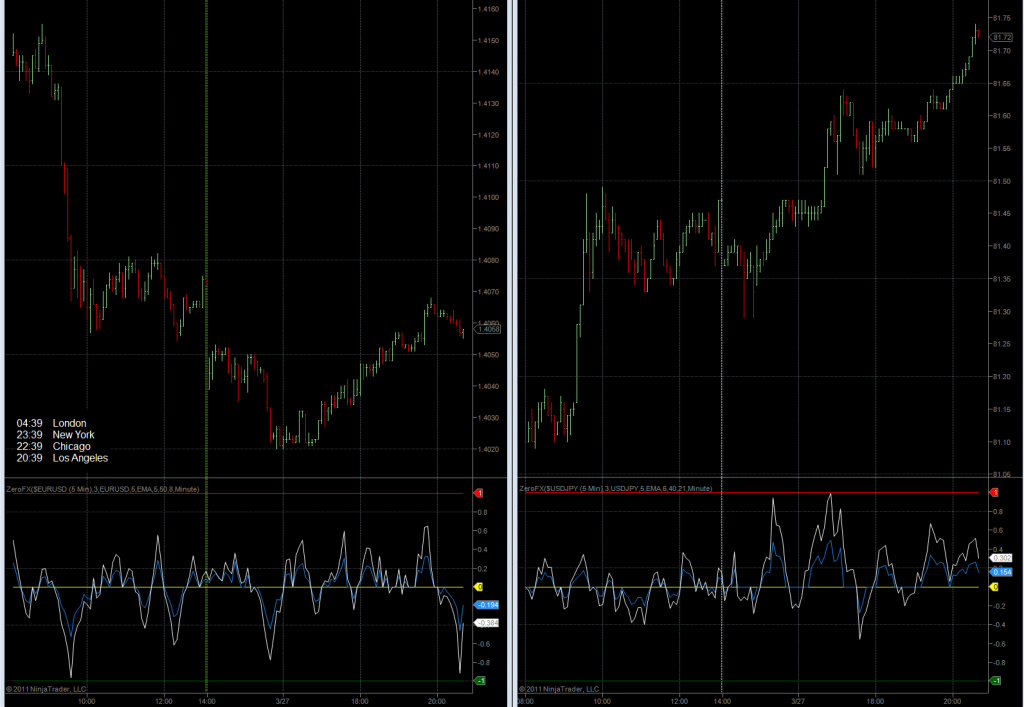Click the red +1 level marker on EURUSD indicator
1024x707 pixels.
[x=477, y=494]
